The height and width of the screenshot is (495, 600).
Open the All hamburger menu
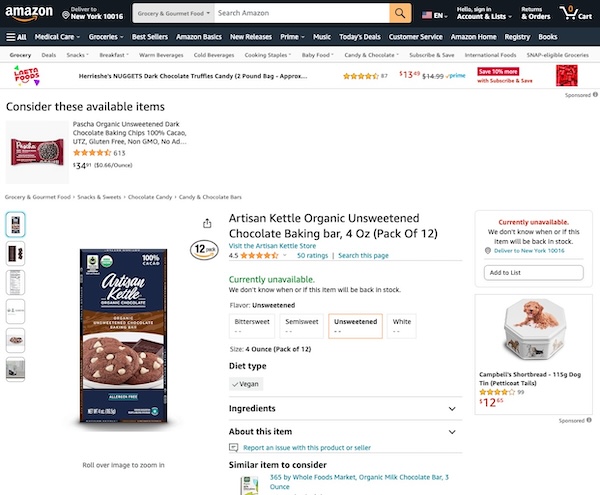point(15,36)
